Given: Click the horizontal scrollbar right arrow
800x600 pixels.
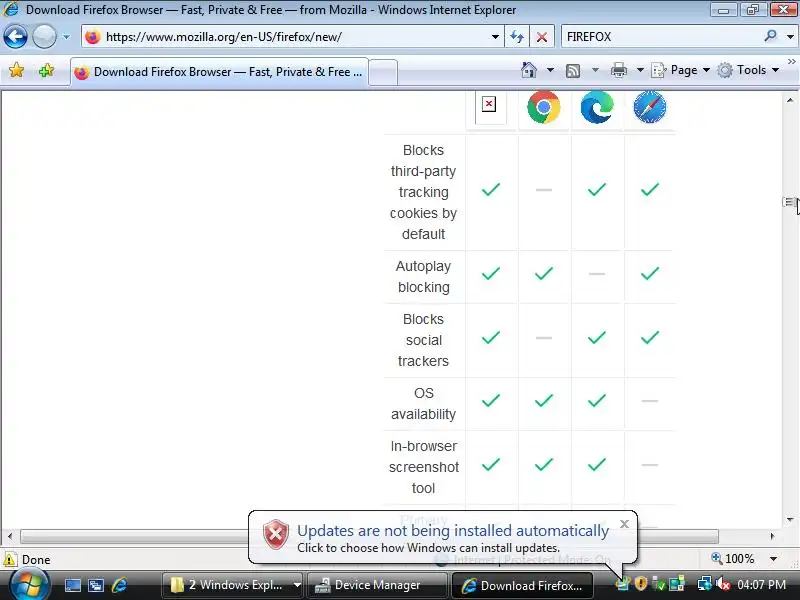Looking at the screenshot, I should (772, 536).
